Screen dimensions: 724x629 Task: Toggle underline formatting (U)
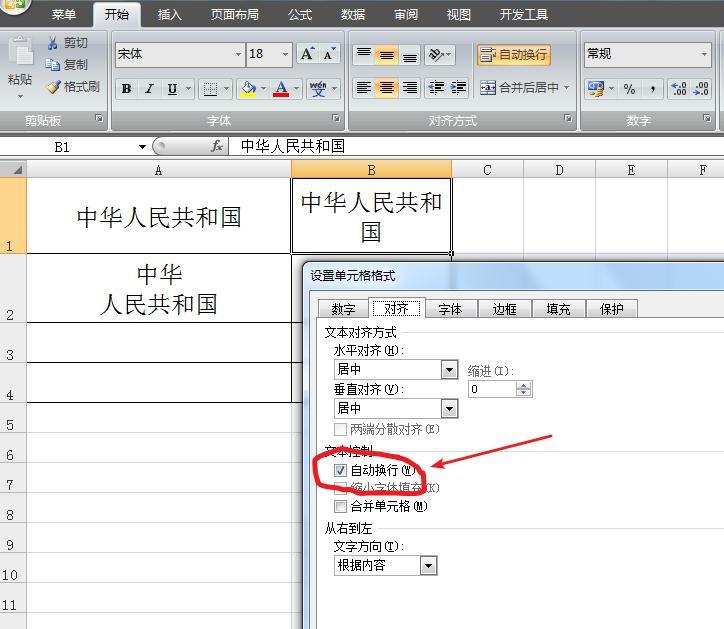(x=172, y=89)
